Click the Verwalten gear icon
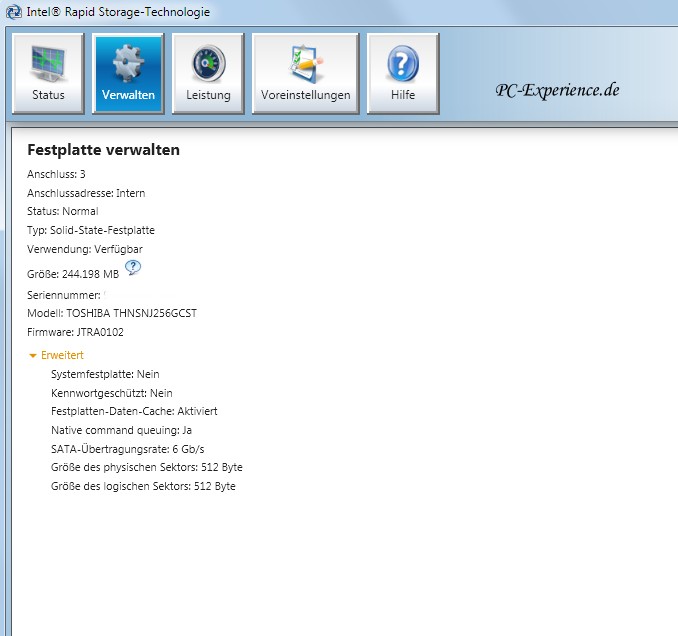Image resolution: width=678 pixels, height=636 pixels. 128,63
